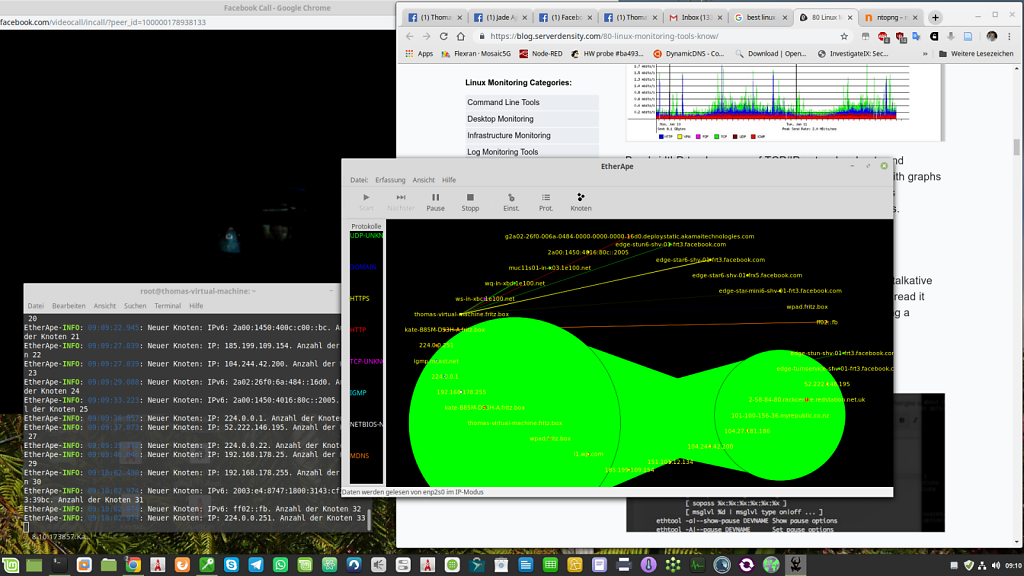Open a new Chrome tab
Image resolution: width=1024 pixels, height=576 pixels.
coord(936,17)
